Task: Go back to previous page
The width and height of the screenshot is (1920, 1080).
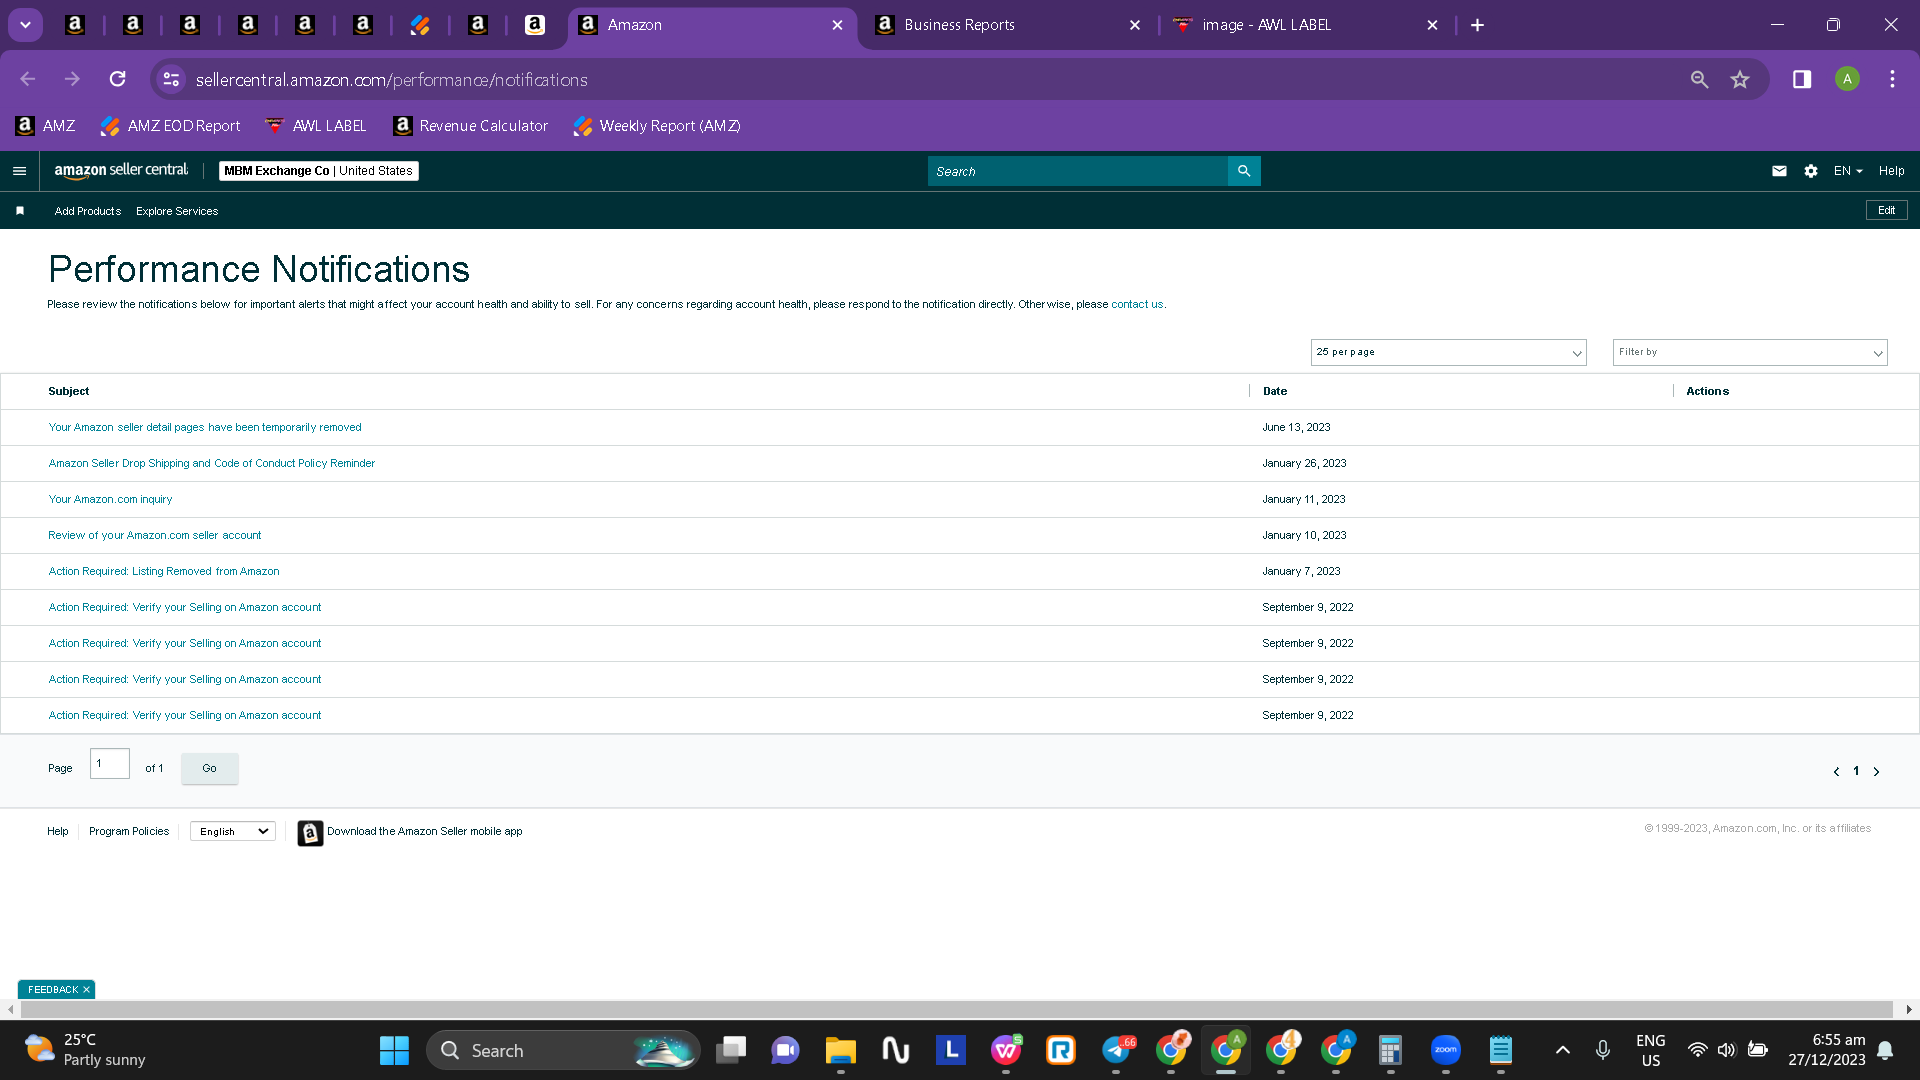Action: pyautogui.click(x=28, y=79)
